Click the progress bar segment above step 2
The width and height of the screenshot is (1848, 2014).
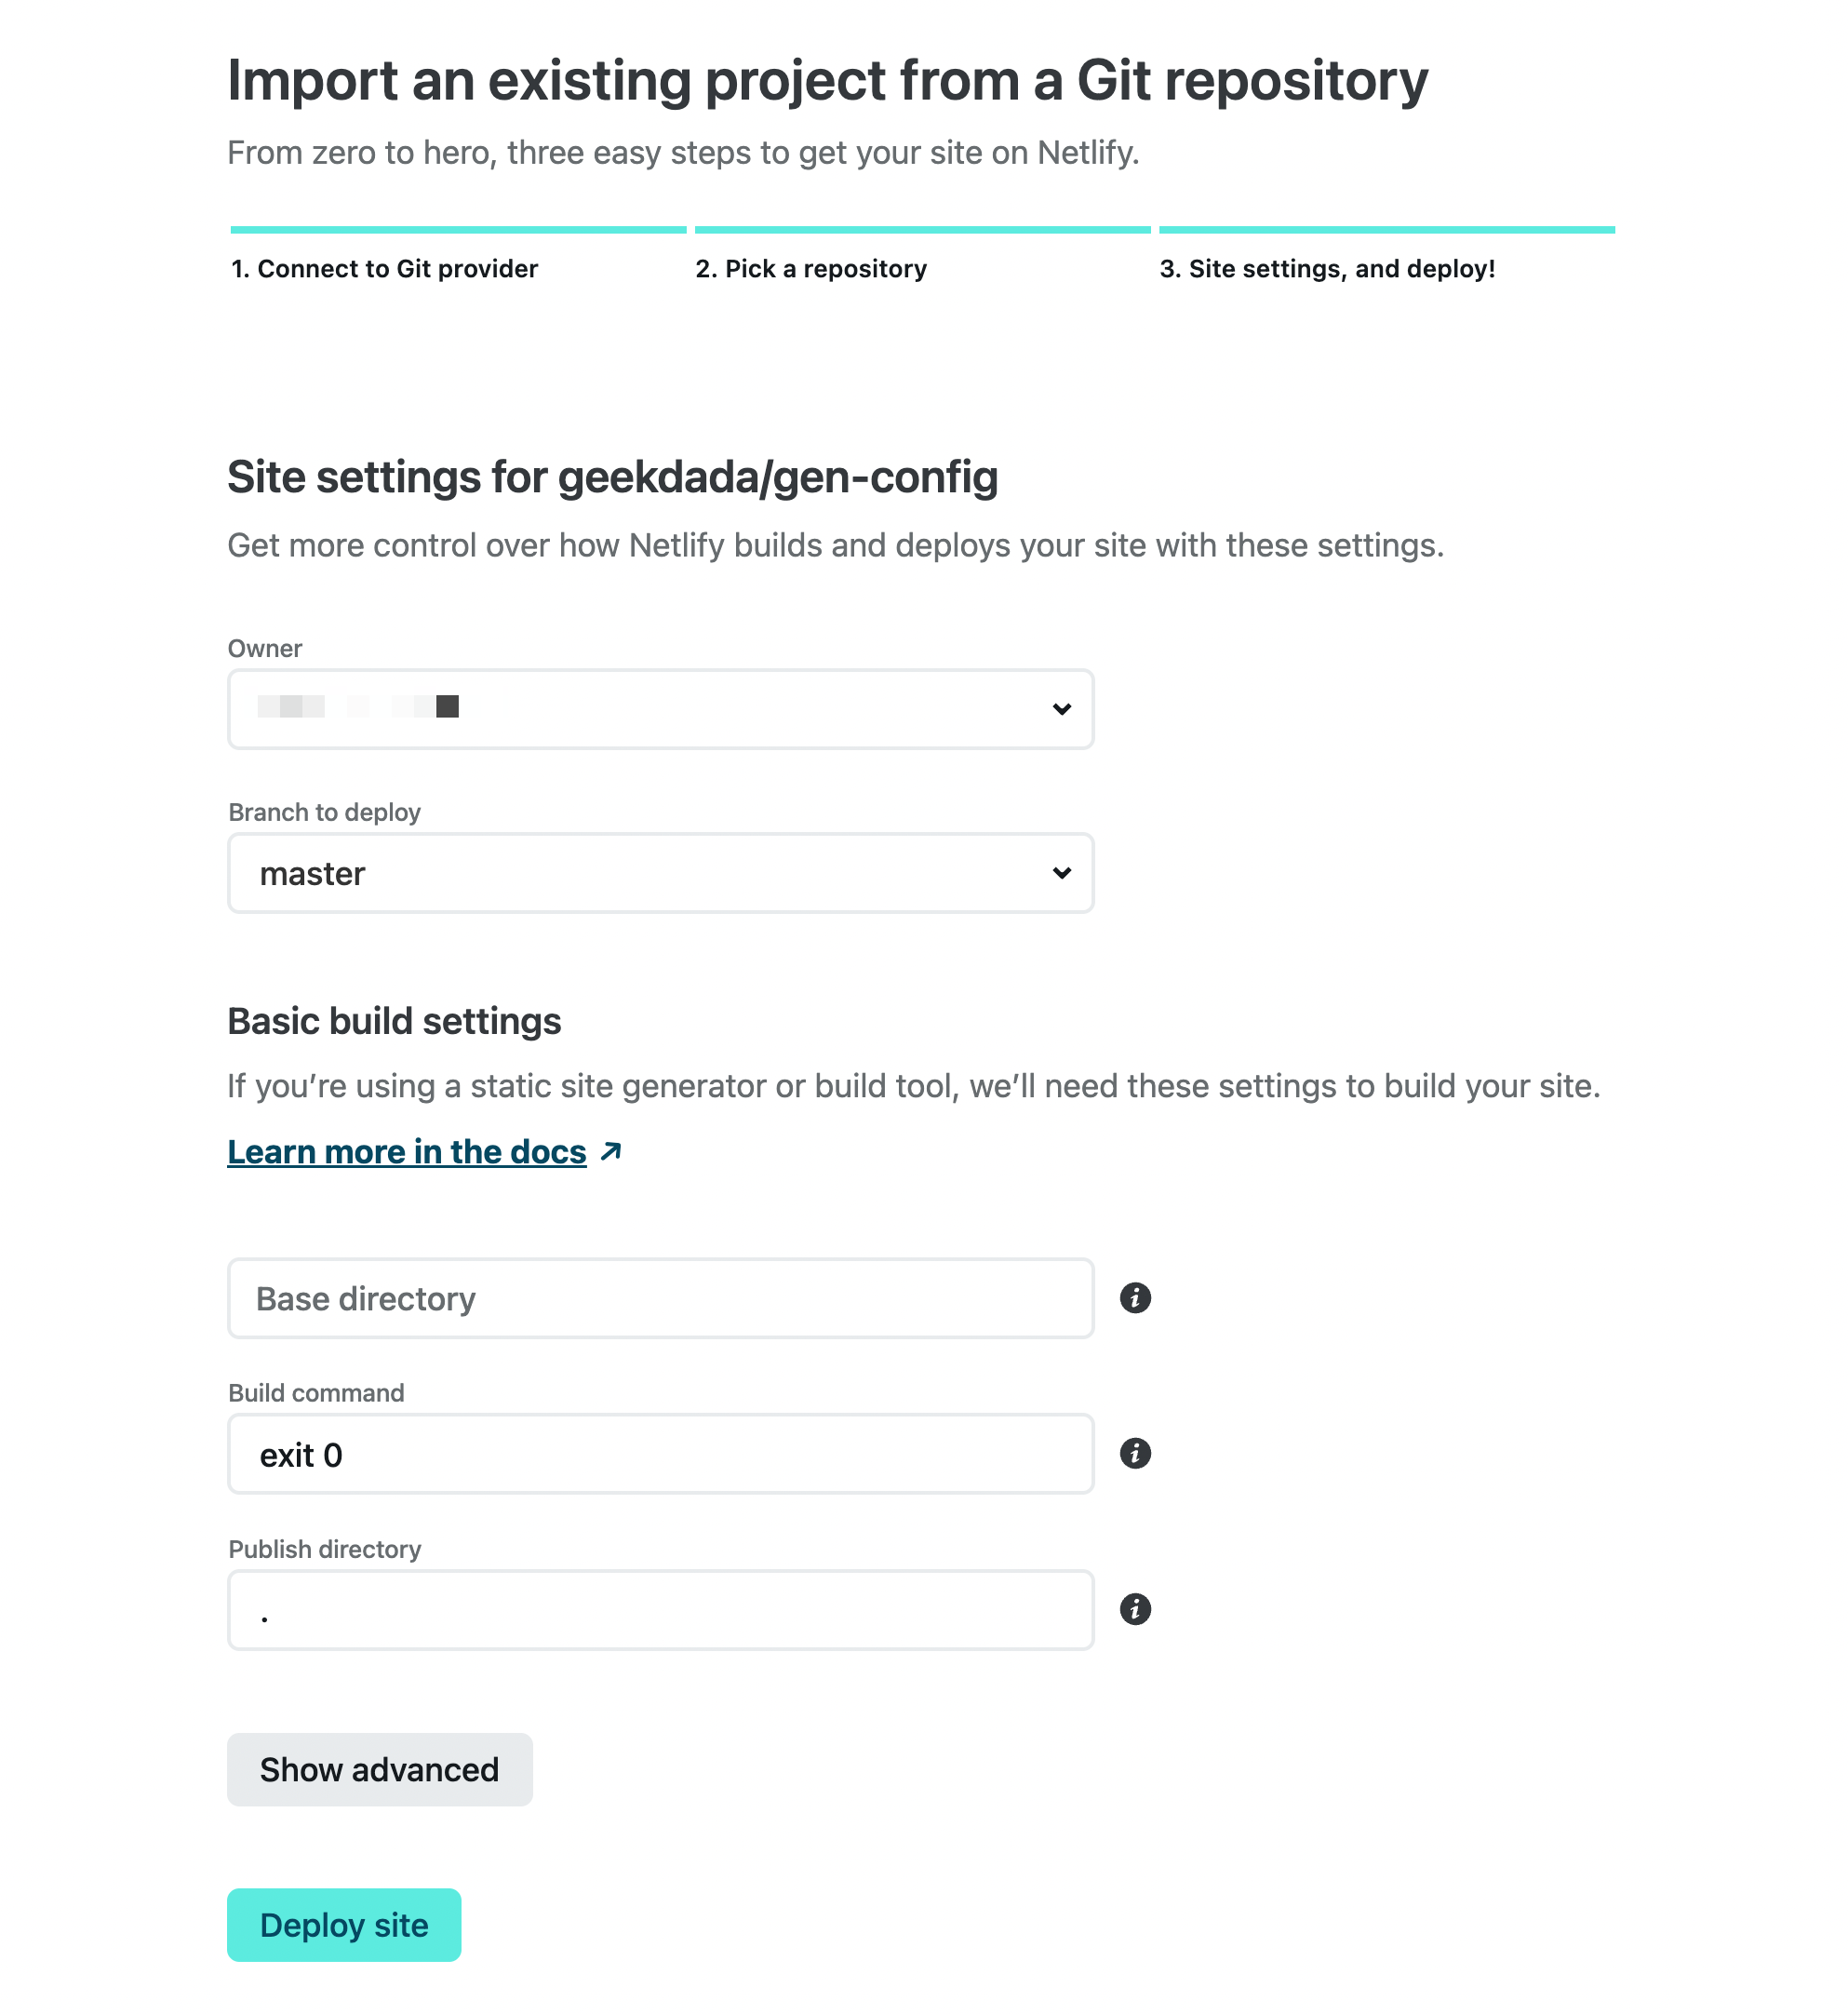(922, 230)
